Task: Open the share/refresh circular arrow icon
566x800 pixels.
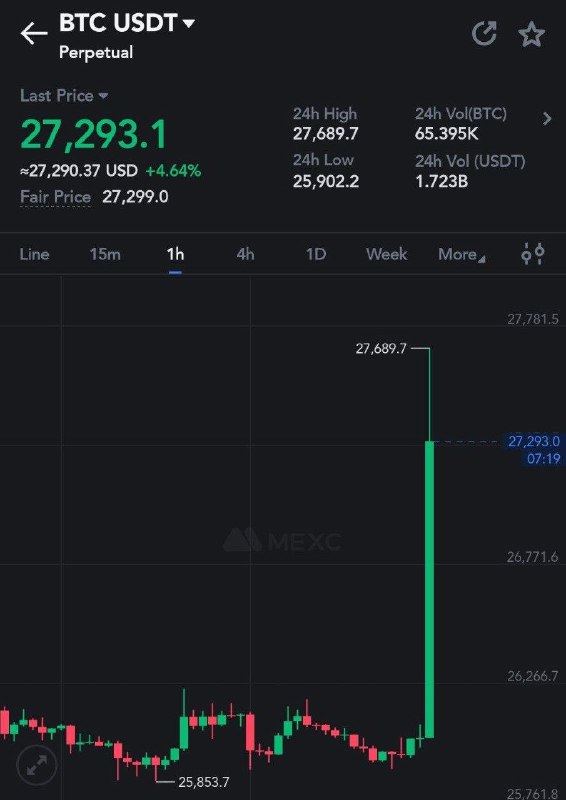Action: (484, 34)
